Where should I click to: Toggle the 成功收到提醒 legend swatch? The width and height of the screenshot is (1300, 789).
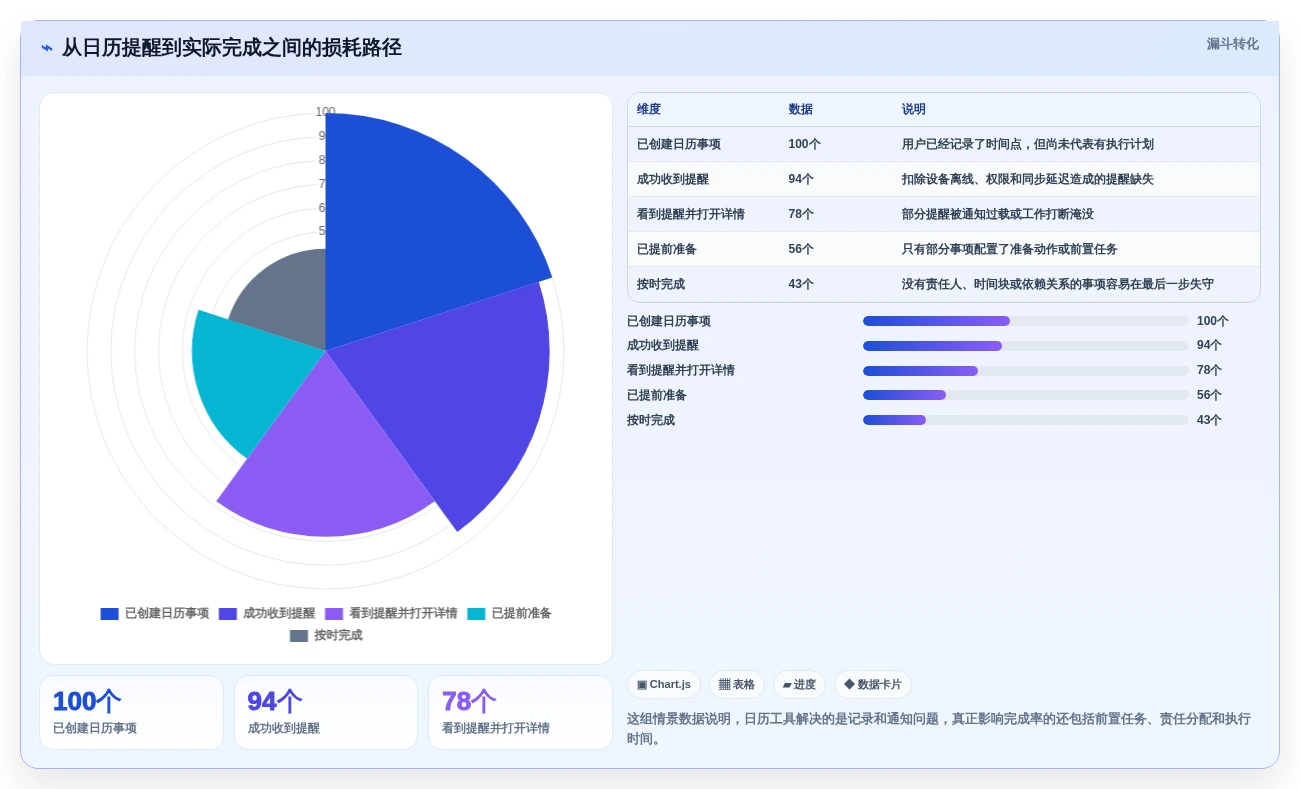pyautogui.click(x=228, y=614)
